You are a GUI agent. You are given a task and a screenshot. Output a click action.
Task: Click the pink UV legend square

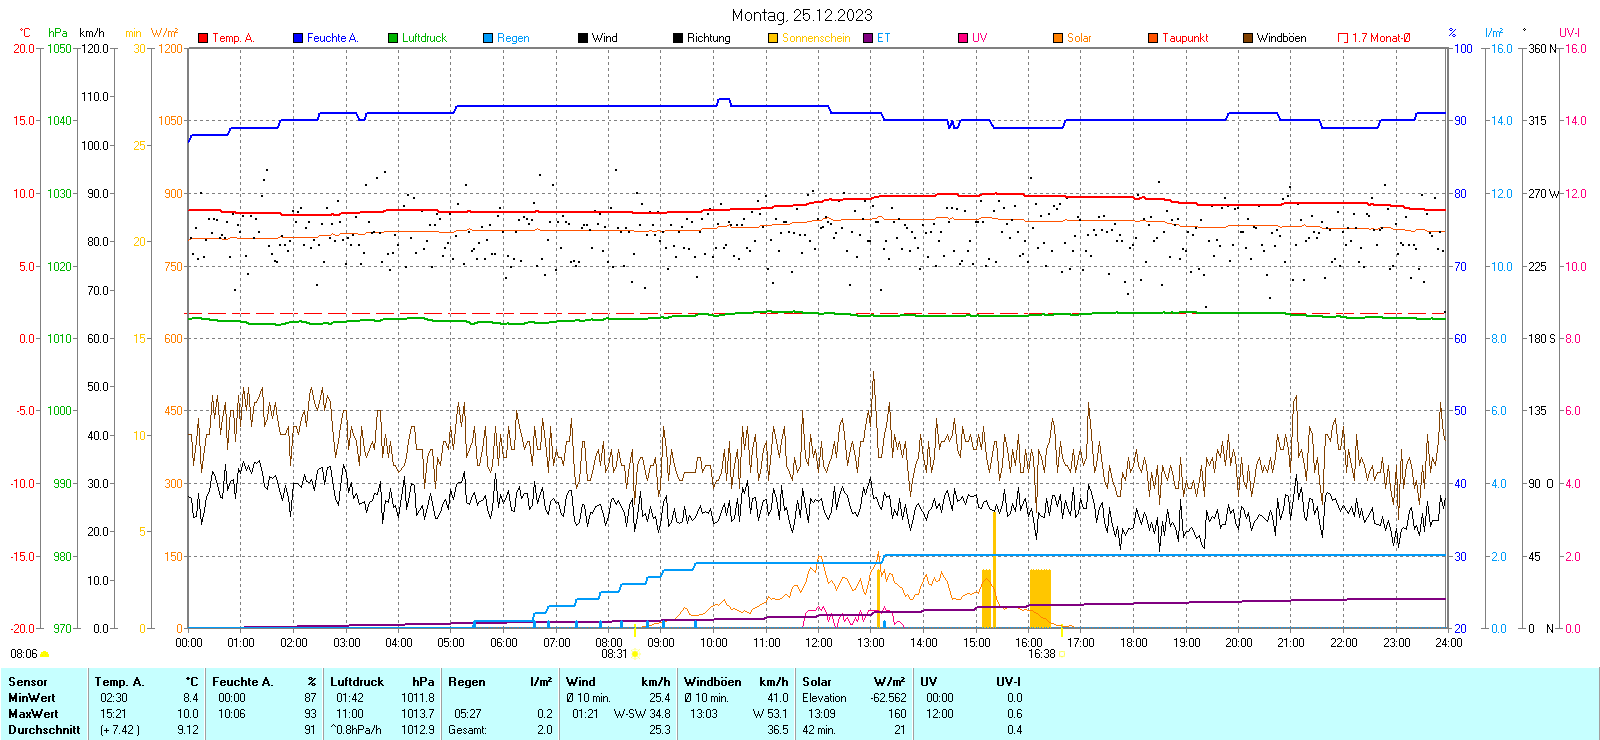[963, 38]
